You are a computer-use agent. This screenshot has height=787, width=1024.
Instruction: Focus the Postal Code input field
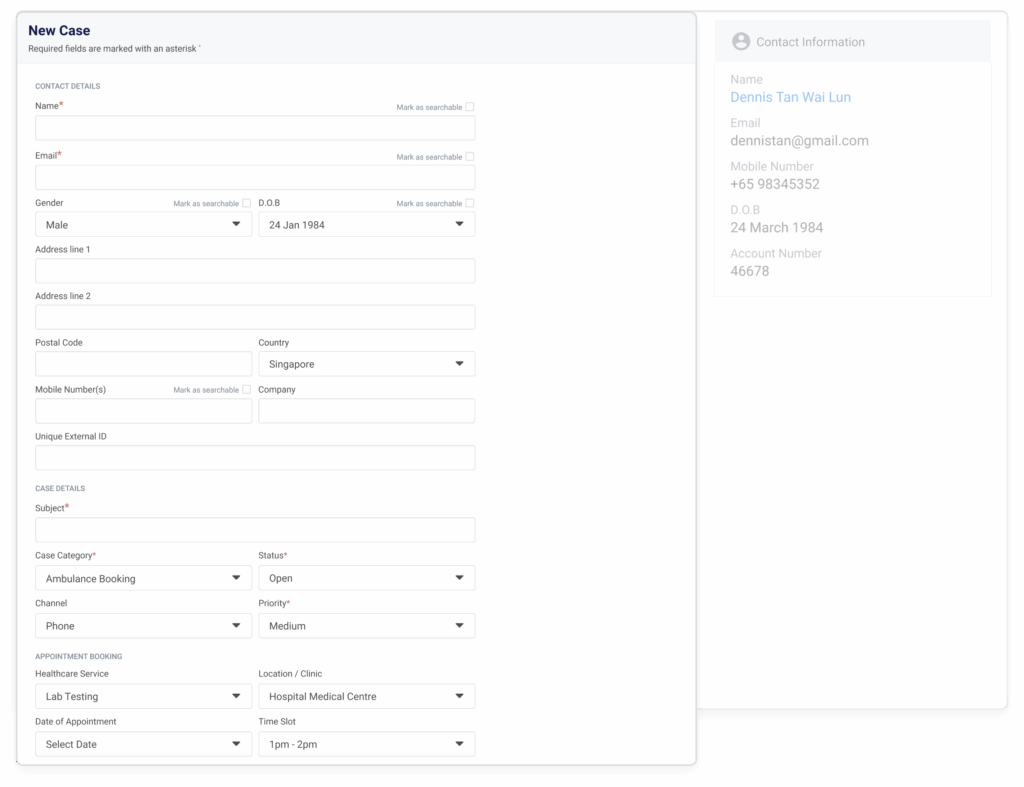(143, 364)
